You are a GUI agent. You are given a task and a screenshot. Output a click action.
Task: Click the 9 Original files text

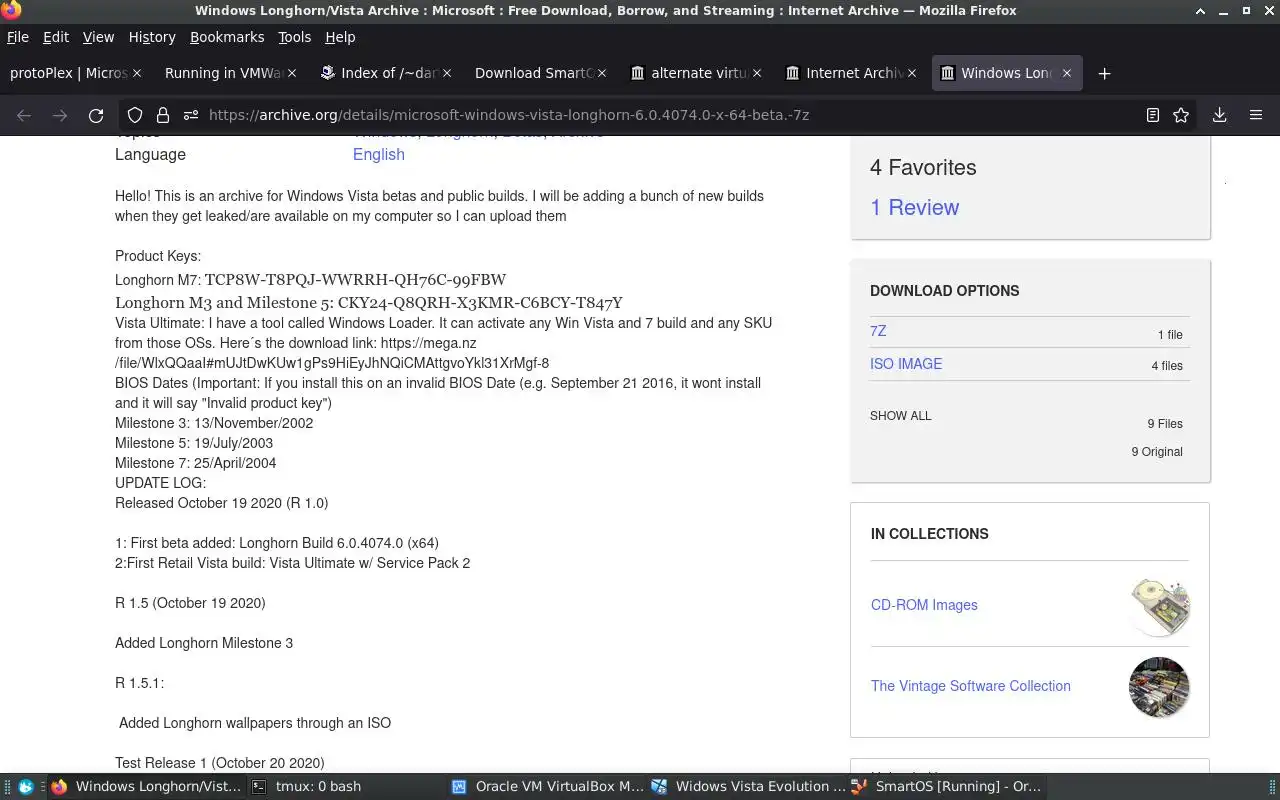1157,452
